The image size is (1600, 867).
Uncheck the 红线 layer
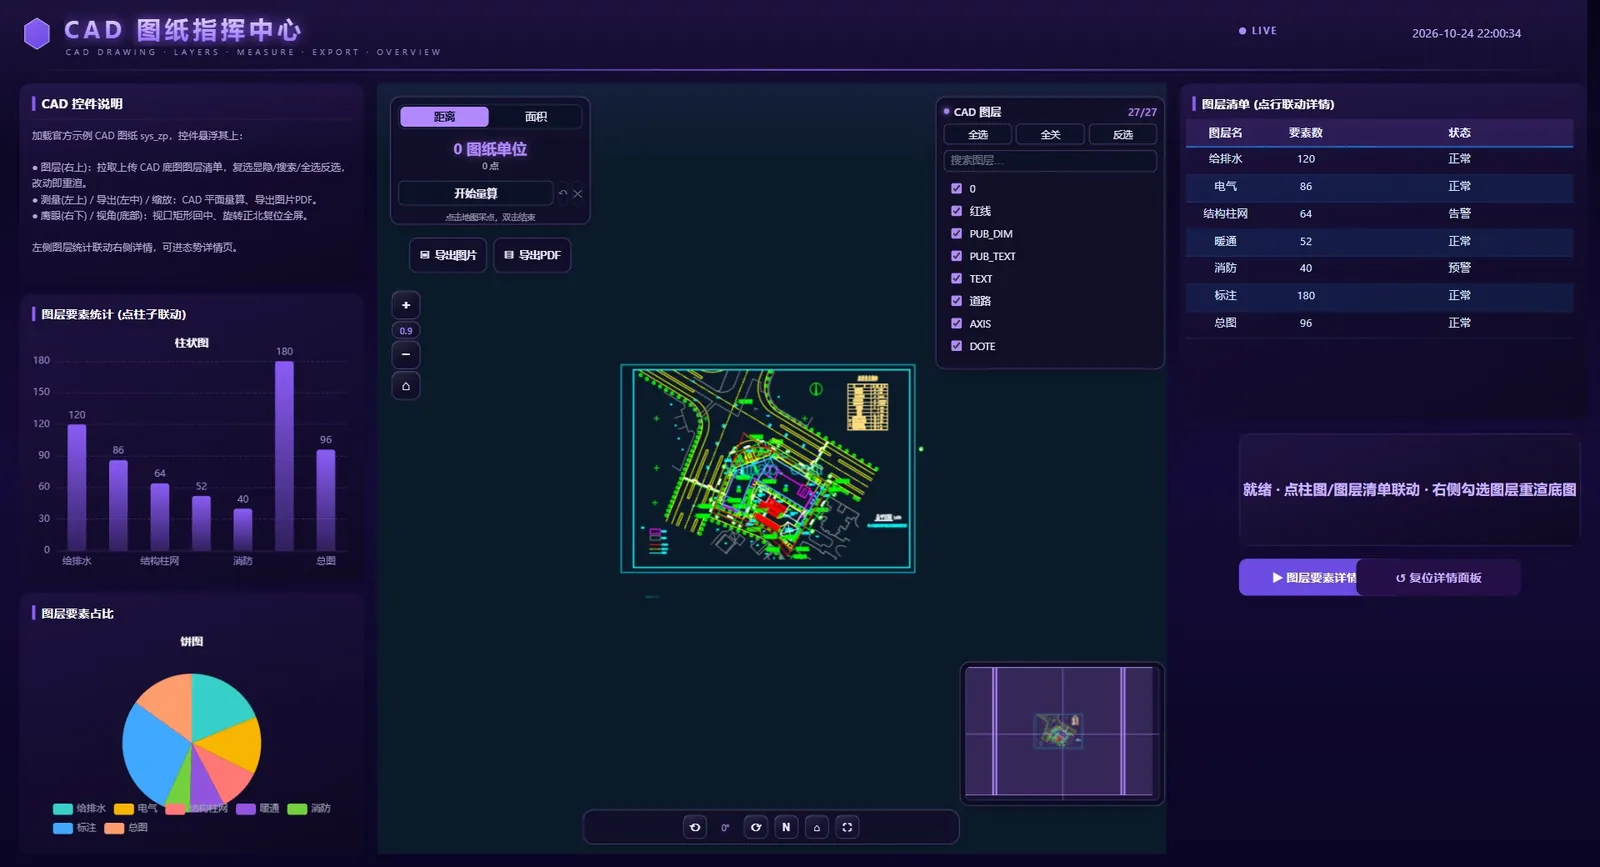click(956, 211)
